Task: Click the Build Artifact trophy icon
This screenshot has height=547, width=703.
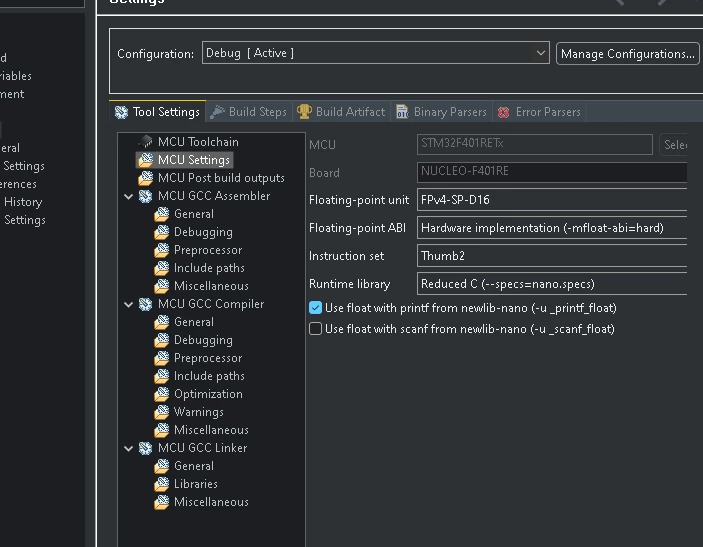Action: (x=304, y=112)
